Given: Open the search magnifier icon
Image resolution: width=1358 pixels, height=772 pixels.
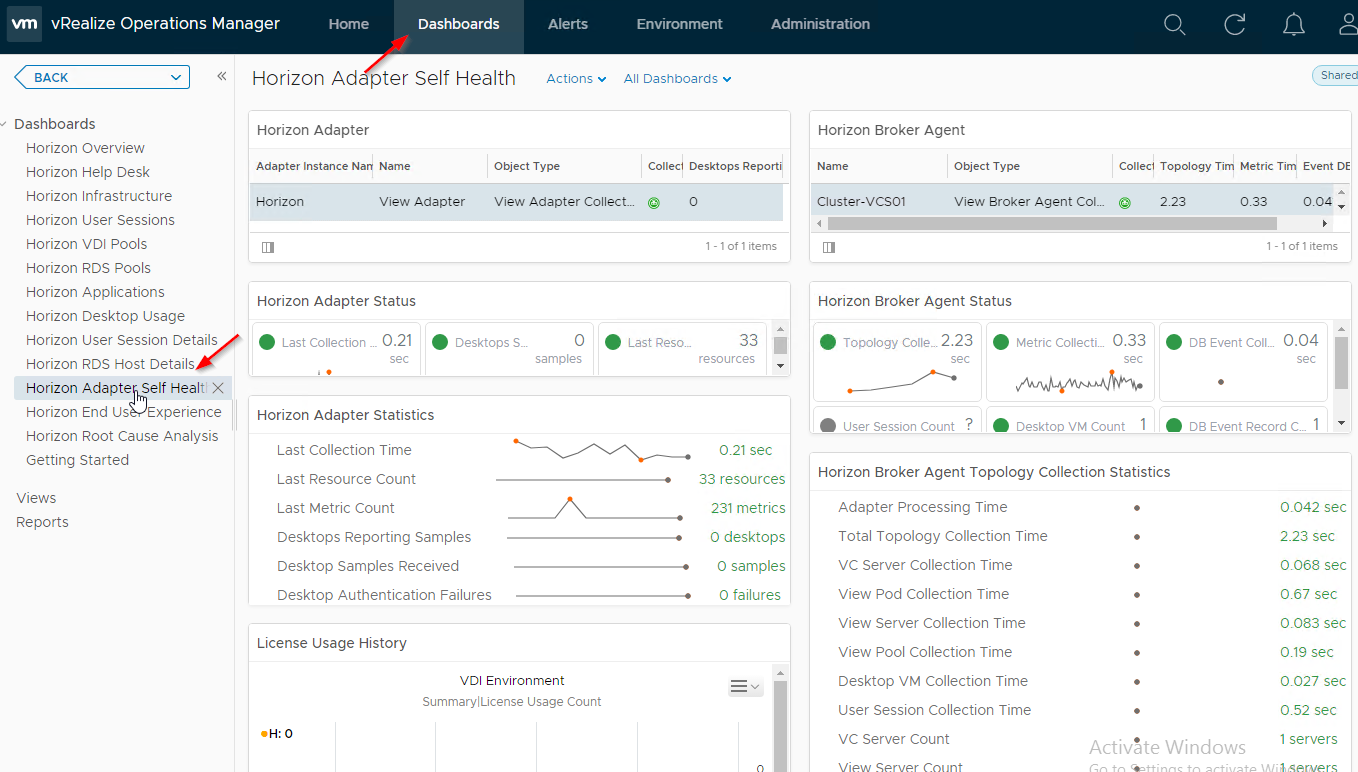Looking at the screenshot, I should coord(1175,24).
